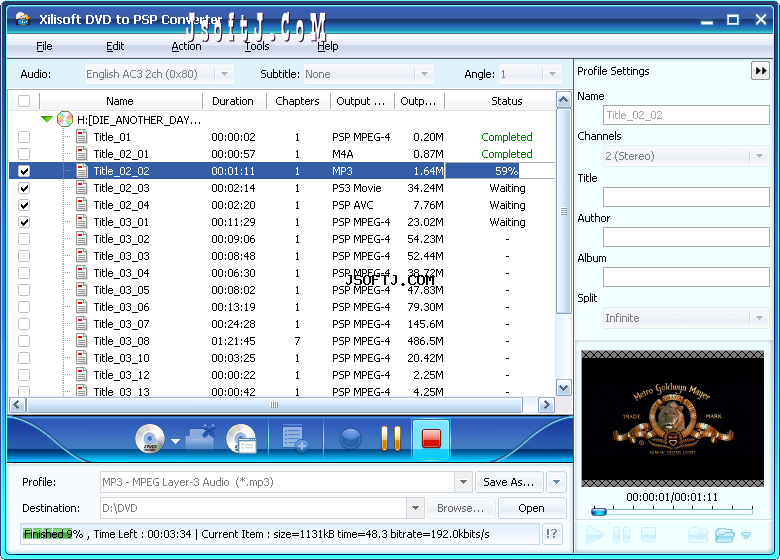
Task: Sort by the Name column header
Action: (x=120, y=101)
